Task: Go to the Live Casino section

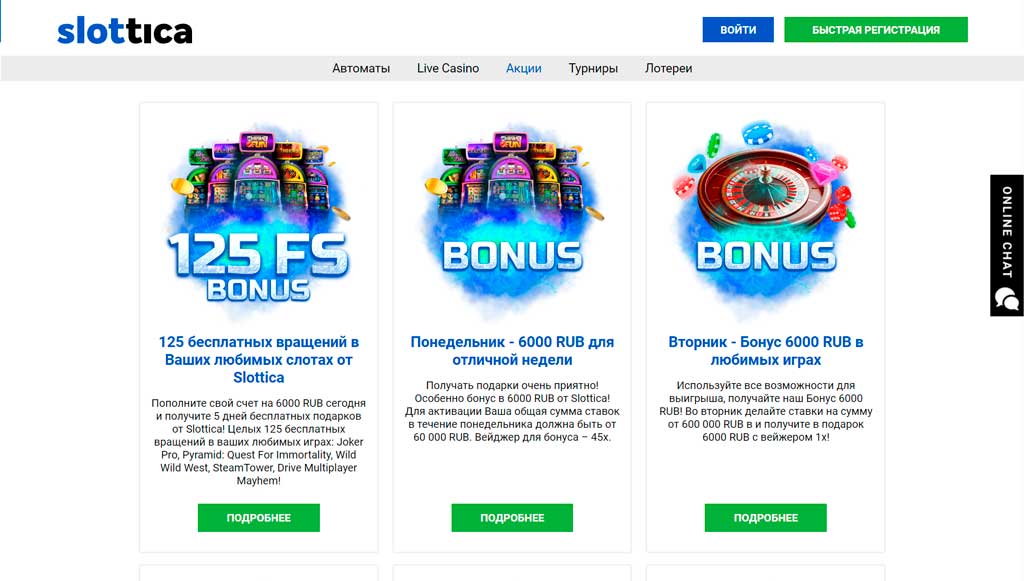Action: click(x=448, y=68)
